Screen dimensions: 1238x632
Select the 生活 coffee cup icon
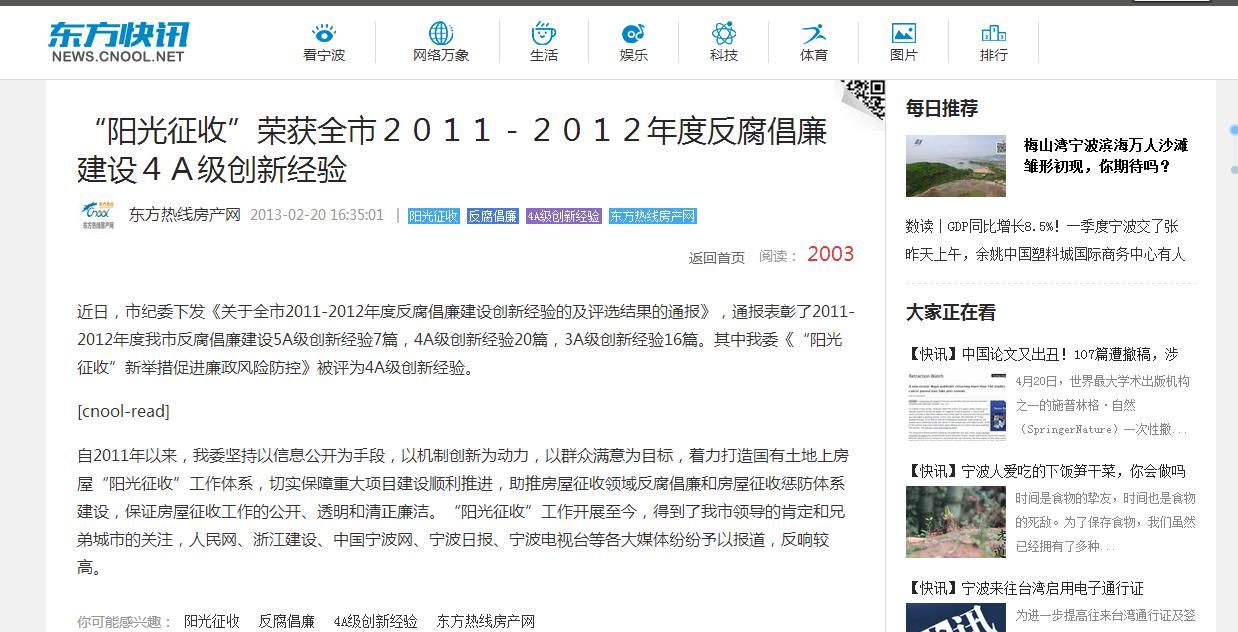click(x=543, y=34)
